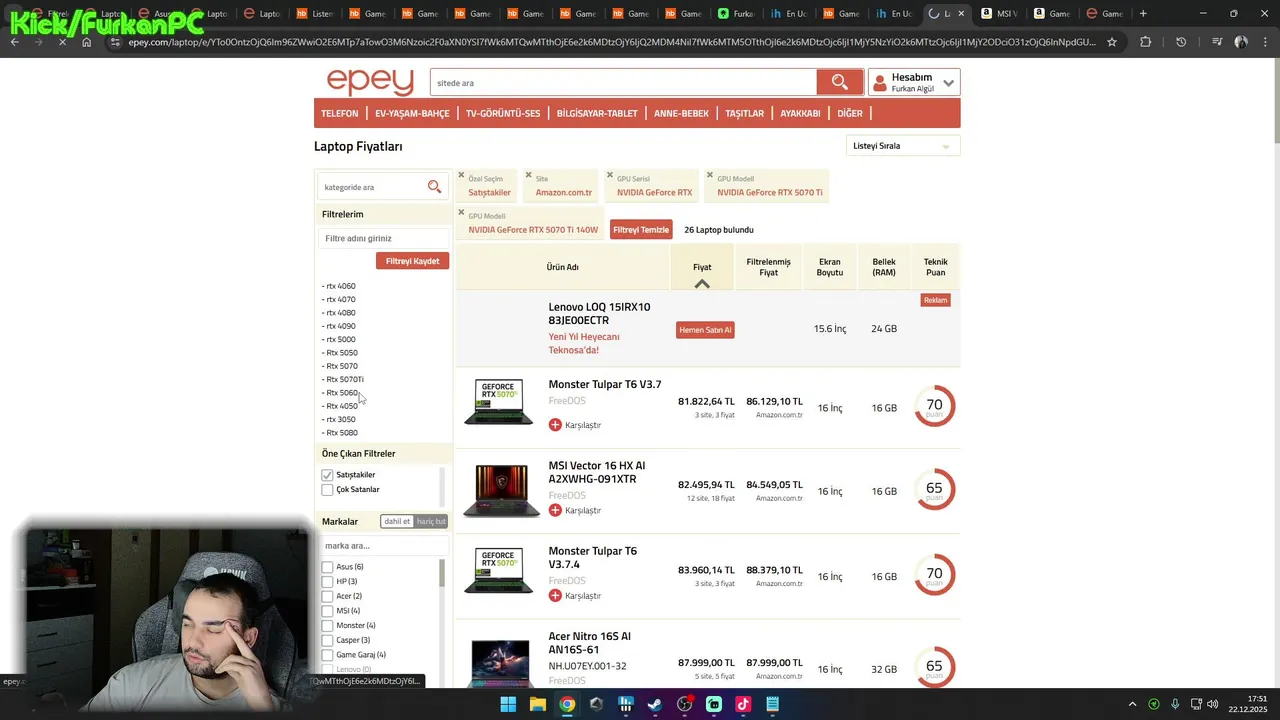The image size is (1280, 720).
Task: Open the Acer Nitro 16S AI AN16S-61 product link
Action: tap(589, 642)
